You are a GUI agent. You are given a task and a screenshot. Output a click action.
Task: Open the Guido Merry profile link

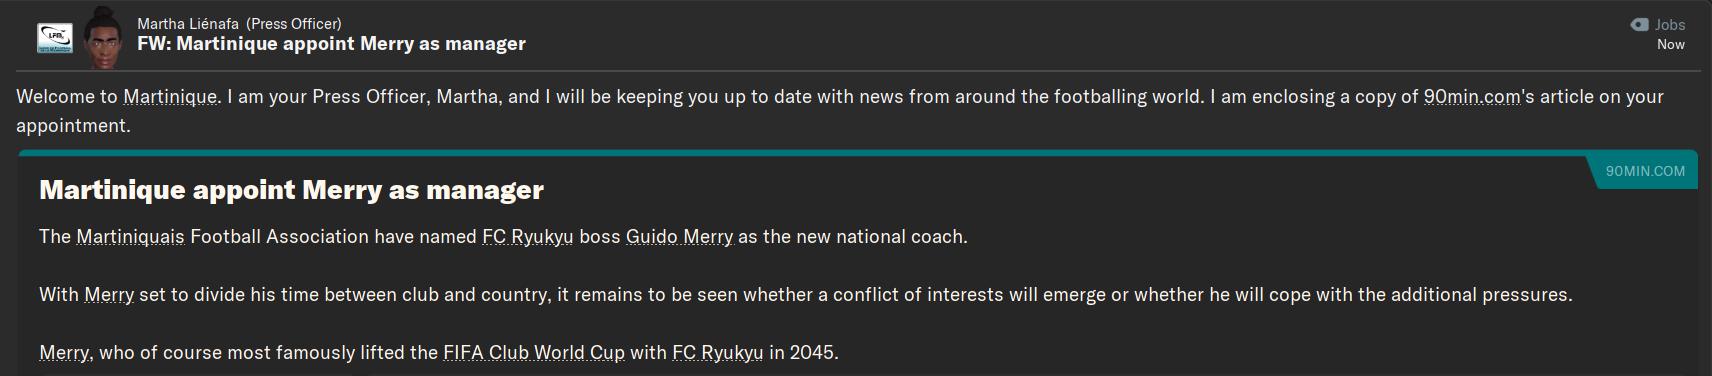click(x=679, y=237)
